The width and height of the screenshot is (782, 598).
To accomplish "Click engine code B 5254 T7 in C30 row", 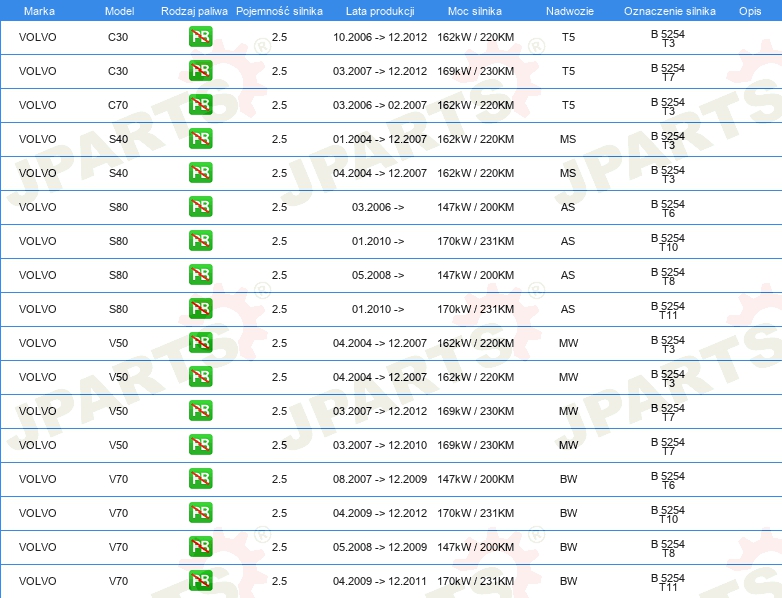I will click(x=668, y=72).
